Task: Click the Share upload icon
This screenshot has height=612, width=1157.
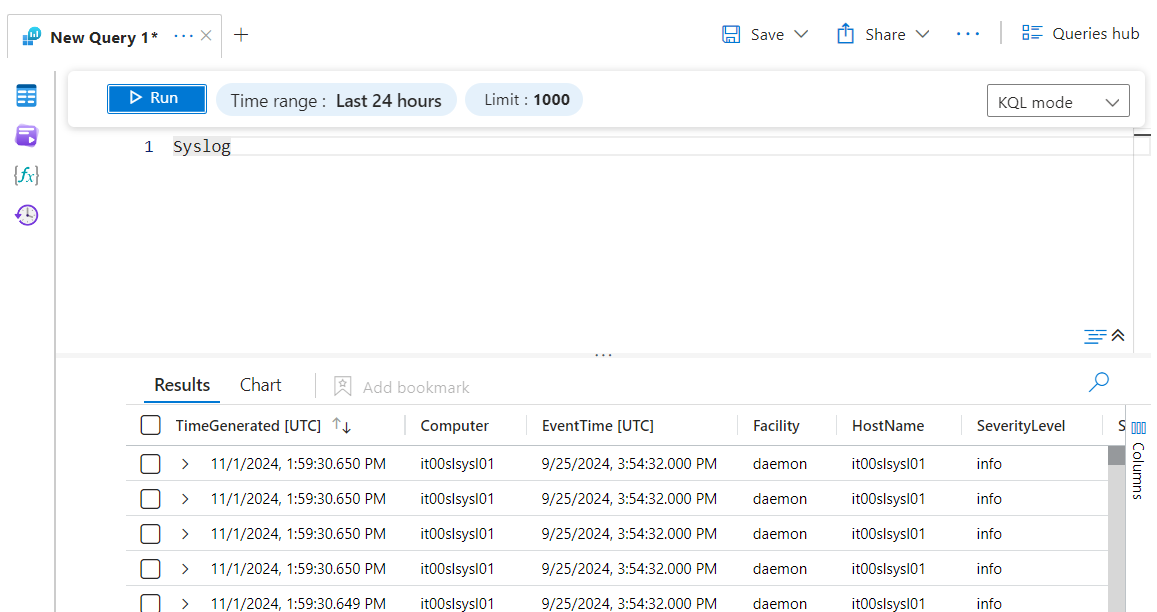Action: coord(845,34)
